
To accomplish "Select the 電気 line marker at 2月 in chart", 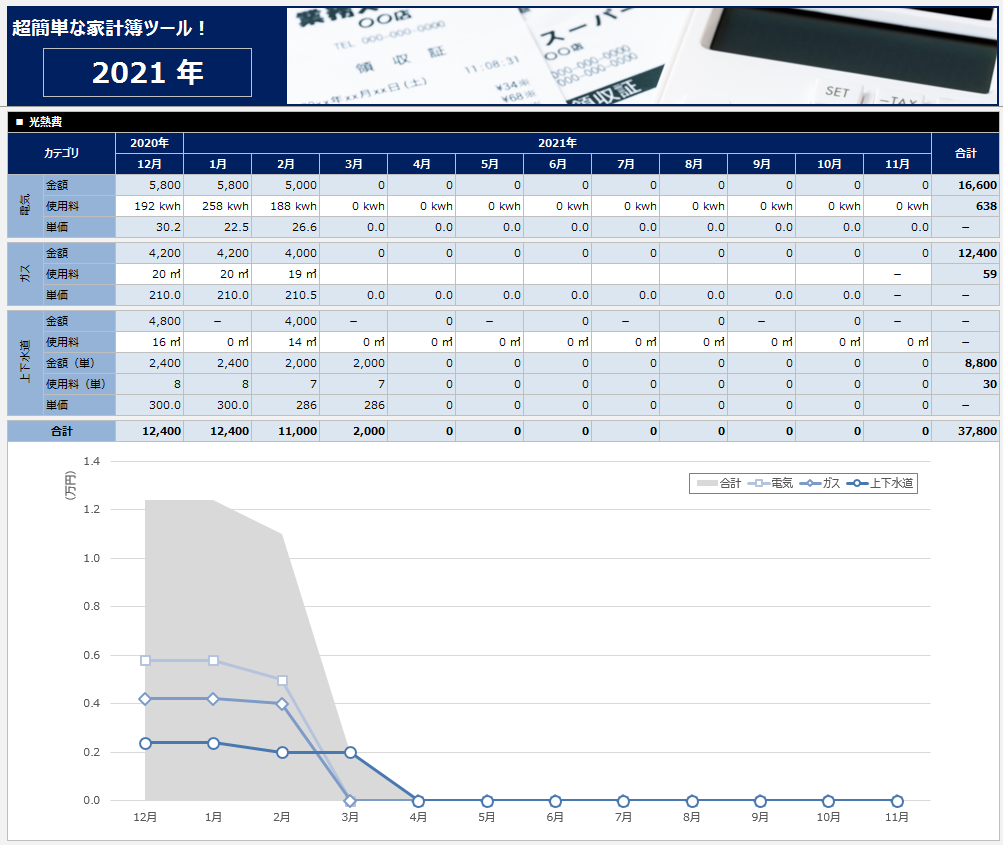I will (x=282, y=681).
